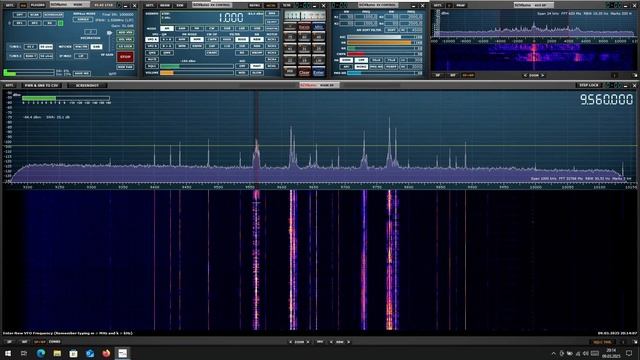Click the MEM PAN button

tap(125, 67)
